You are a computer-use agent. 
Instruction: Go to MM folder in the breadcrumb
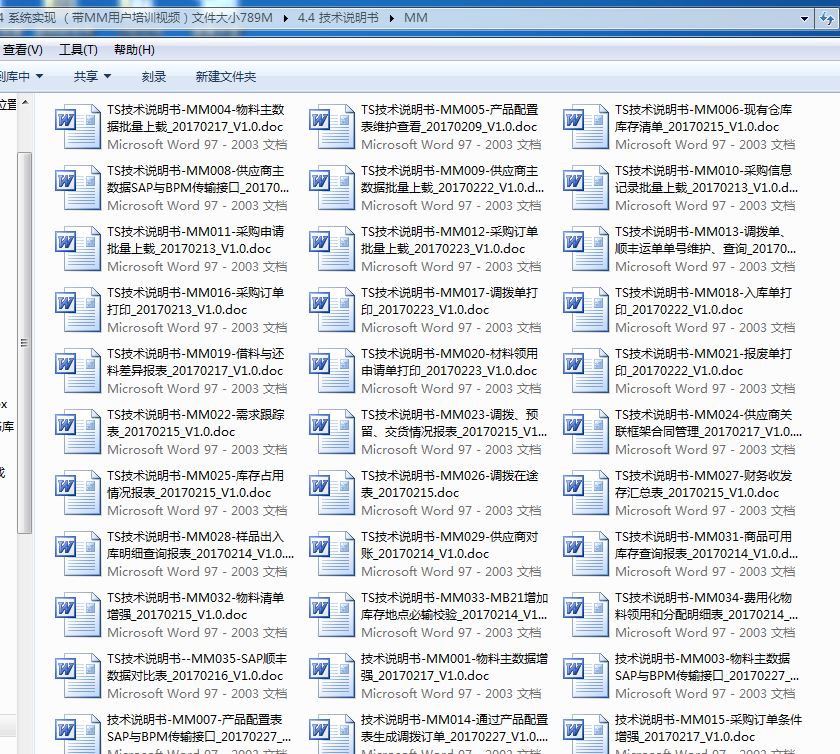pyautogui.click(x=416, y=18)
